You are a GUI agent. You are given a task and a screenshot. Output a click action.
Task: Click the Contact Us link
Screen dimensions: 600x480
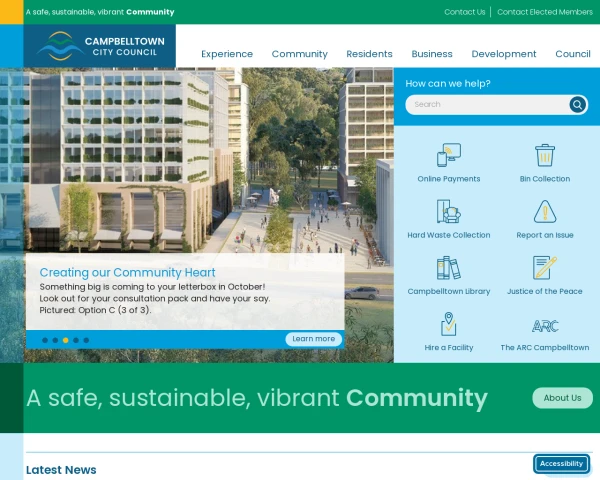(465, 12)
